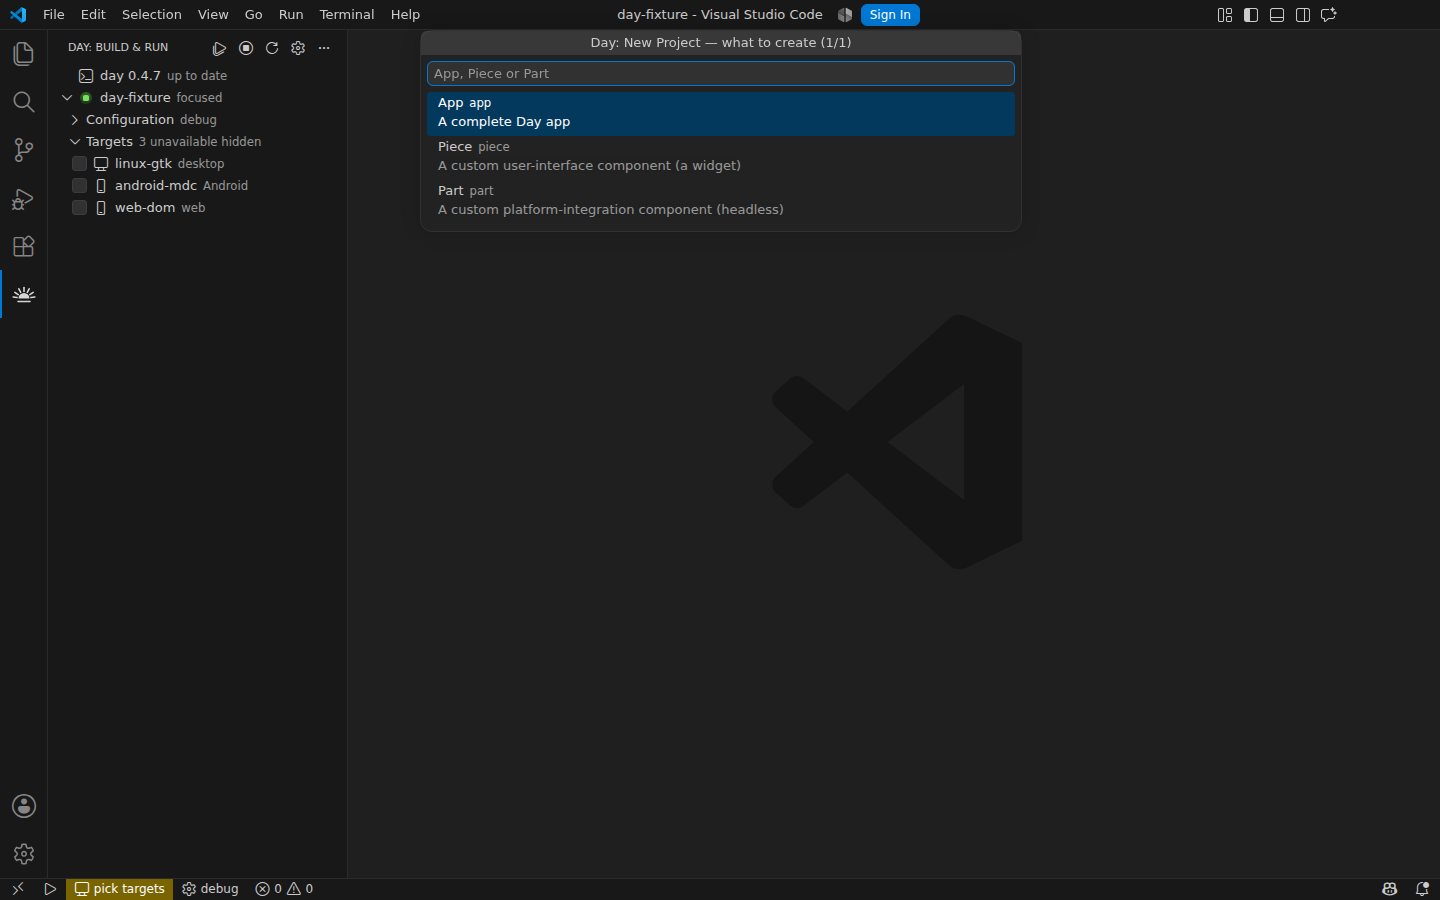Viewport: 1440px width, 900px height.
Task: Open the View menu
Action: (213, 15)
